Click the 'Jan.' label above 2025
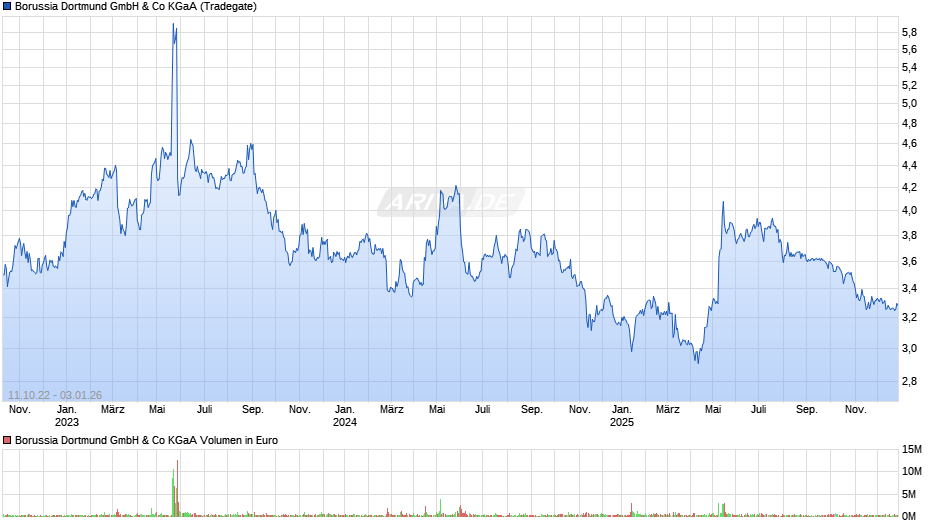Image resolution: width=940 pixels, height=526 pixels. click(622, 410)
